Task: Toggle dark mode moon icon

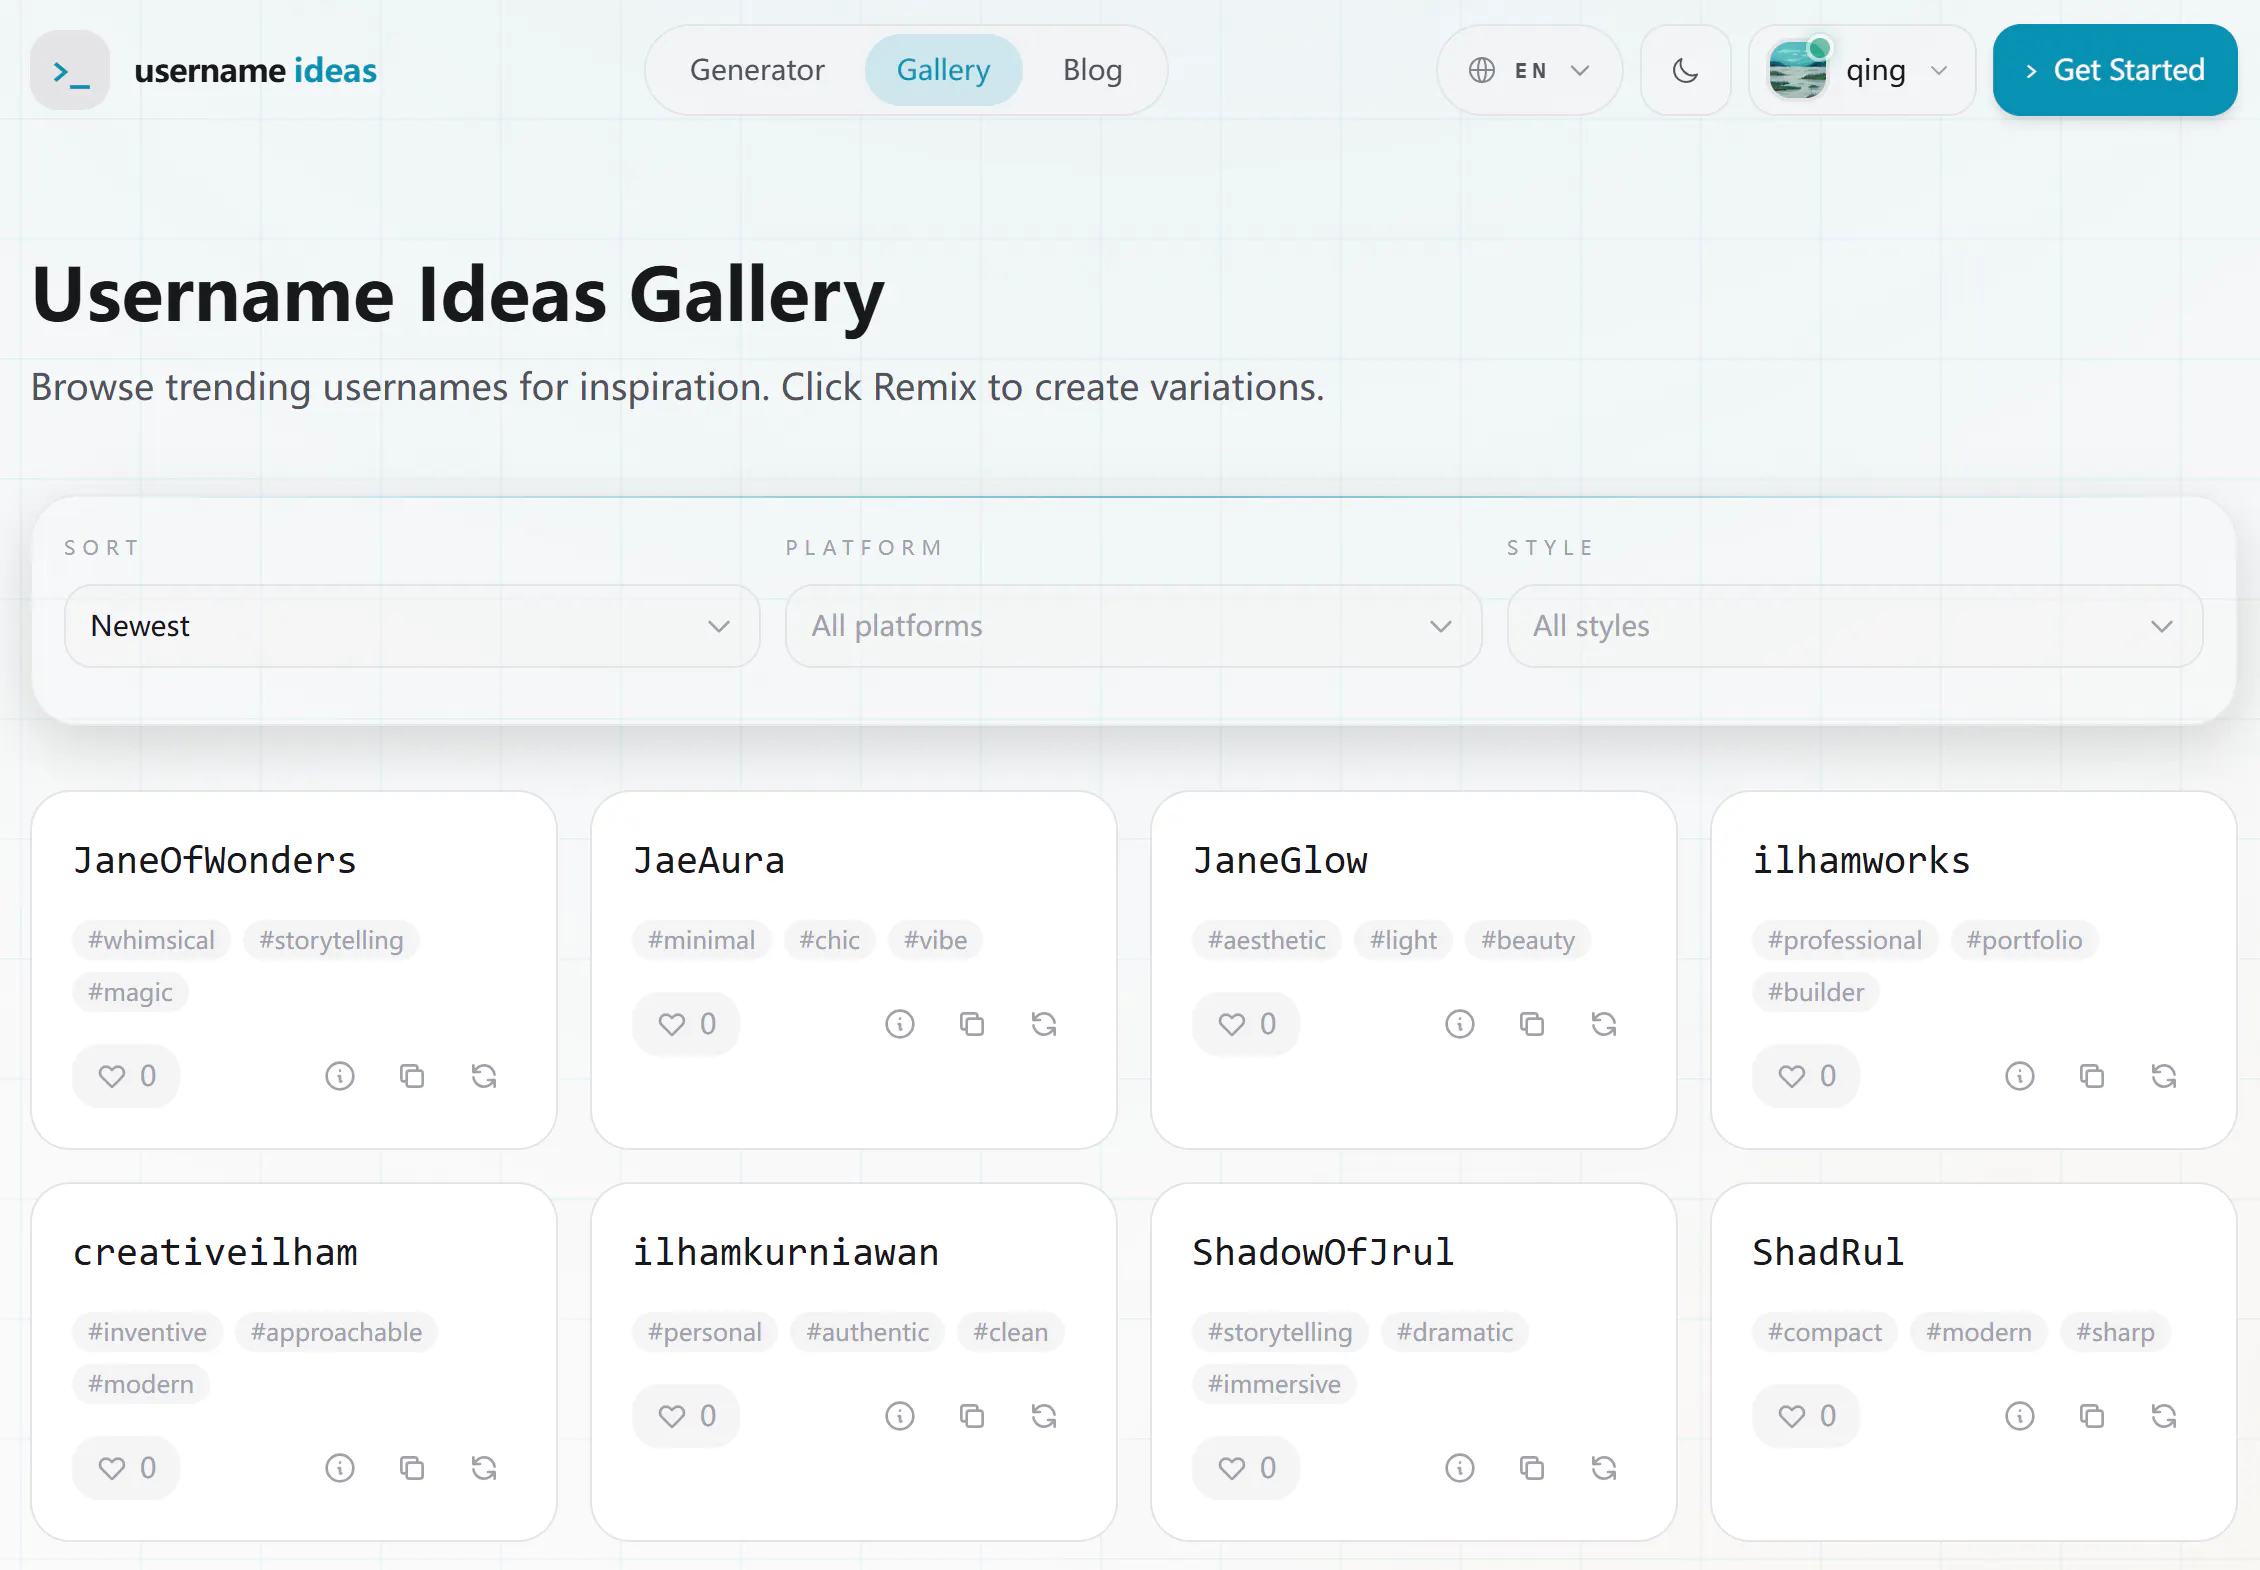Action: tap(1685, 70)
